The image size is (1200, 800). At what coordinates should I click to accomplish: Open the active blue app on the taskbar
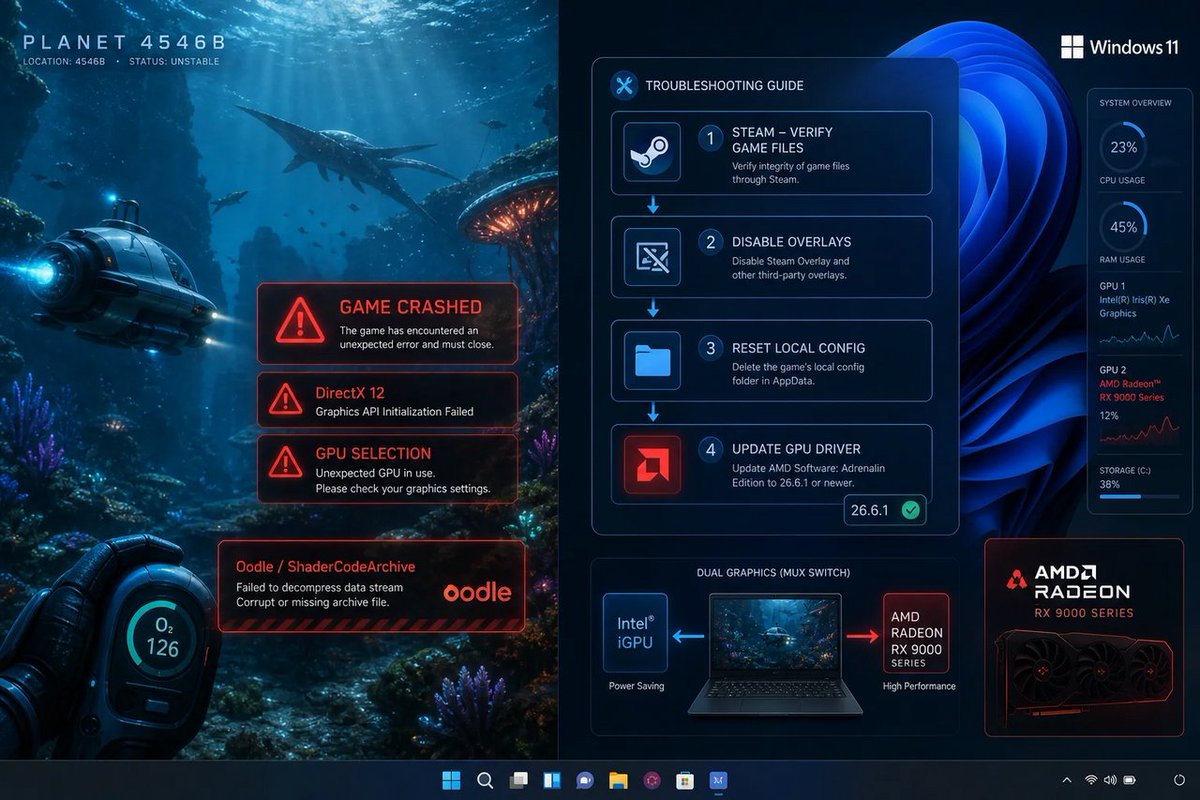(718, 780)
